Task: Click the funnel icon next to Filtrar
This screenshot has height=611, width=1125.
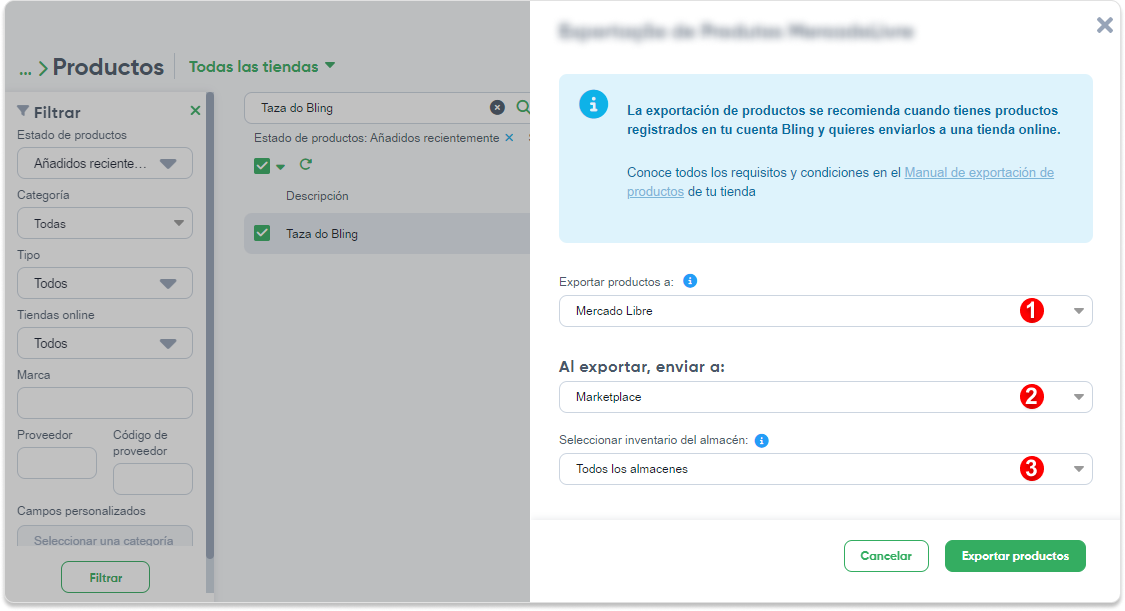Action: tap(23, 111)
